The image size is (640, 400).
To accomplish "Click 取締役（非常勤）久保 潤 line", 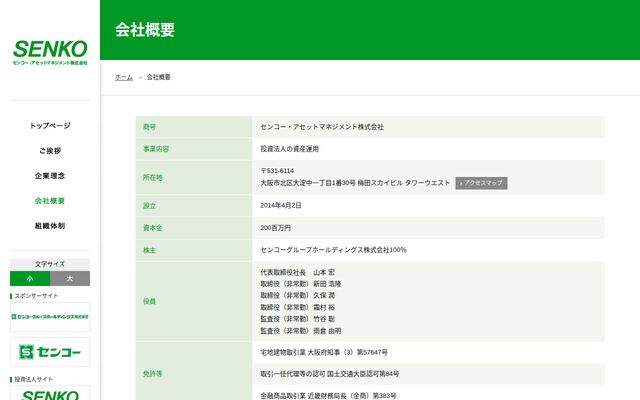I will tap(298, 295).
